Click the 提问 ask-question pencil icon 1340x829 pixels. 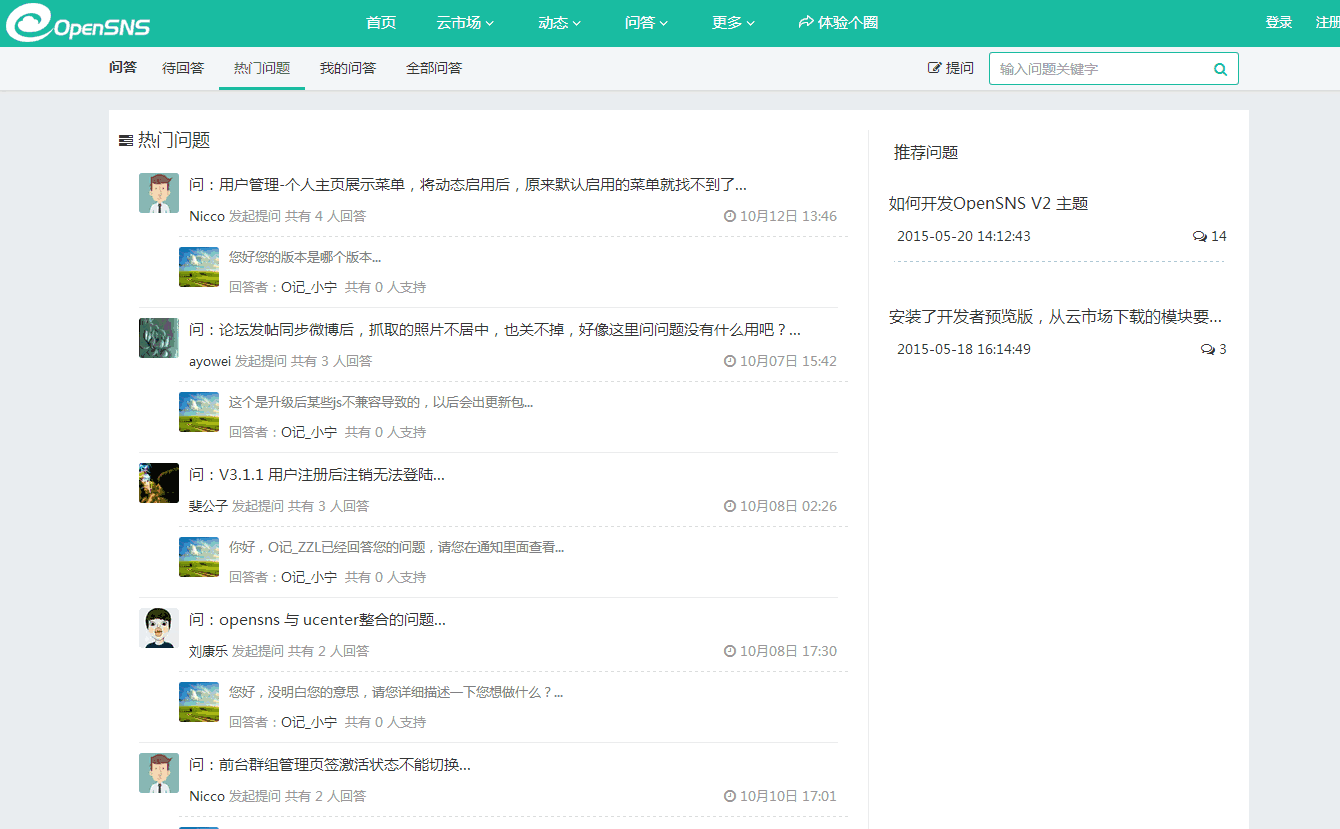(935, 68)
